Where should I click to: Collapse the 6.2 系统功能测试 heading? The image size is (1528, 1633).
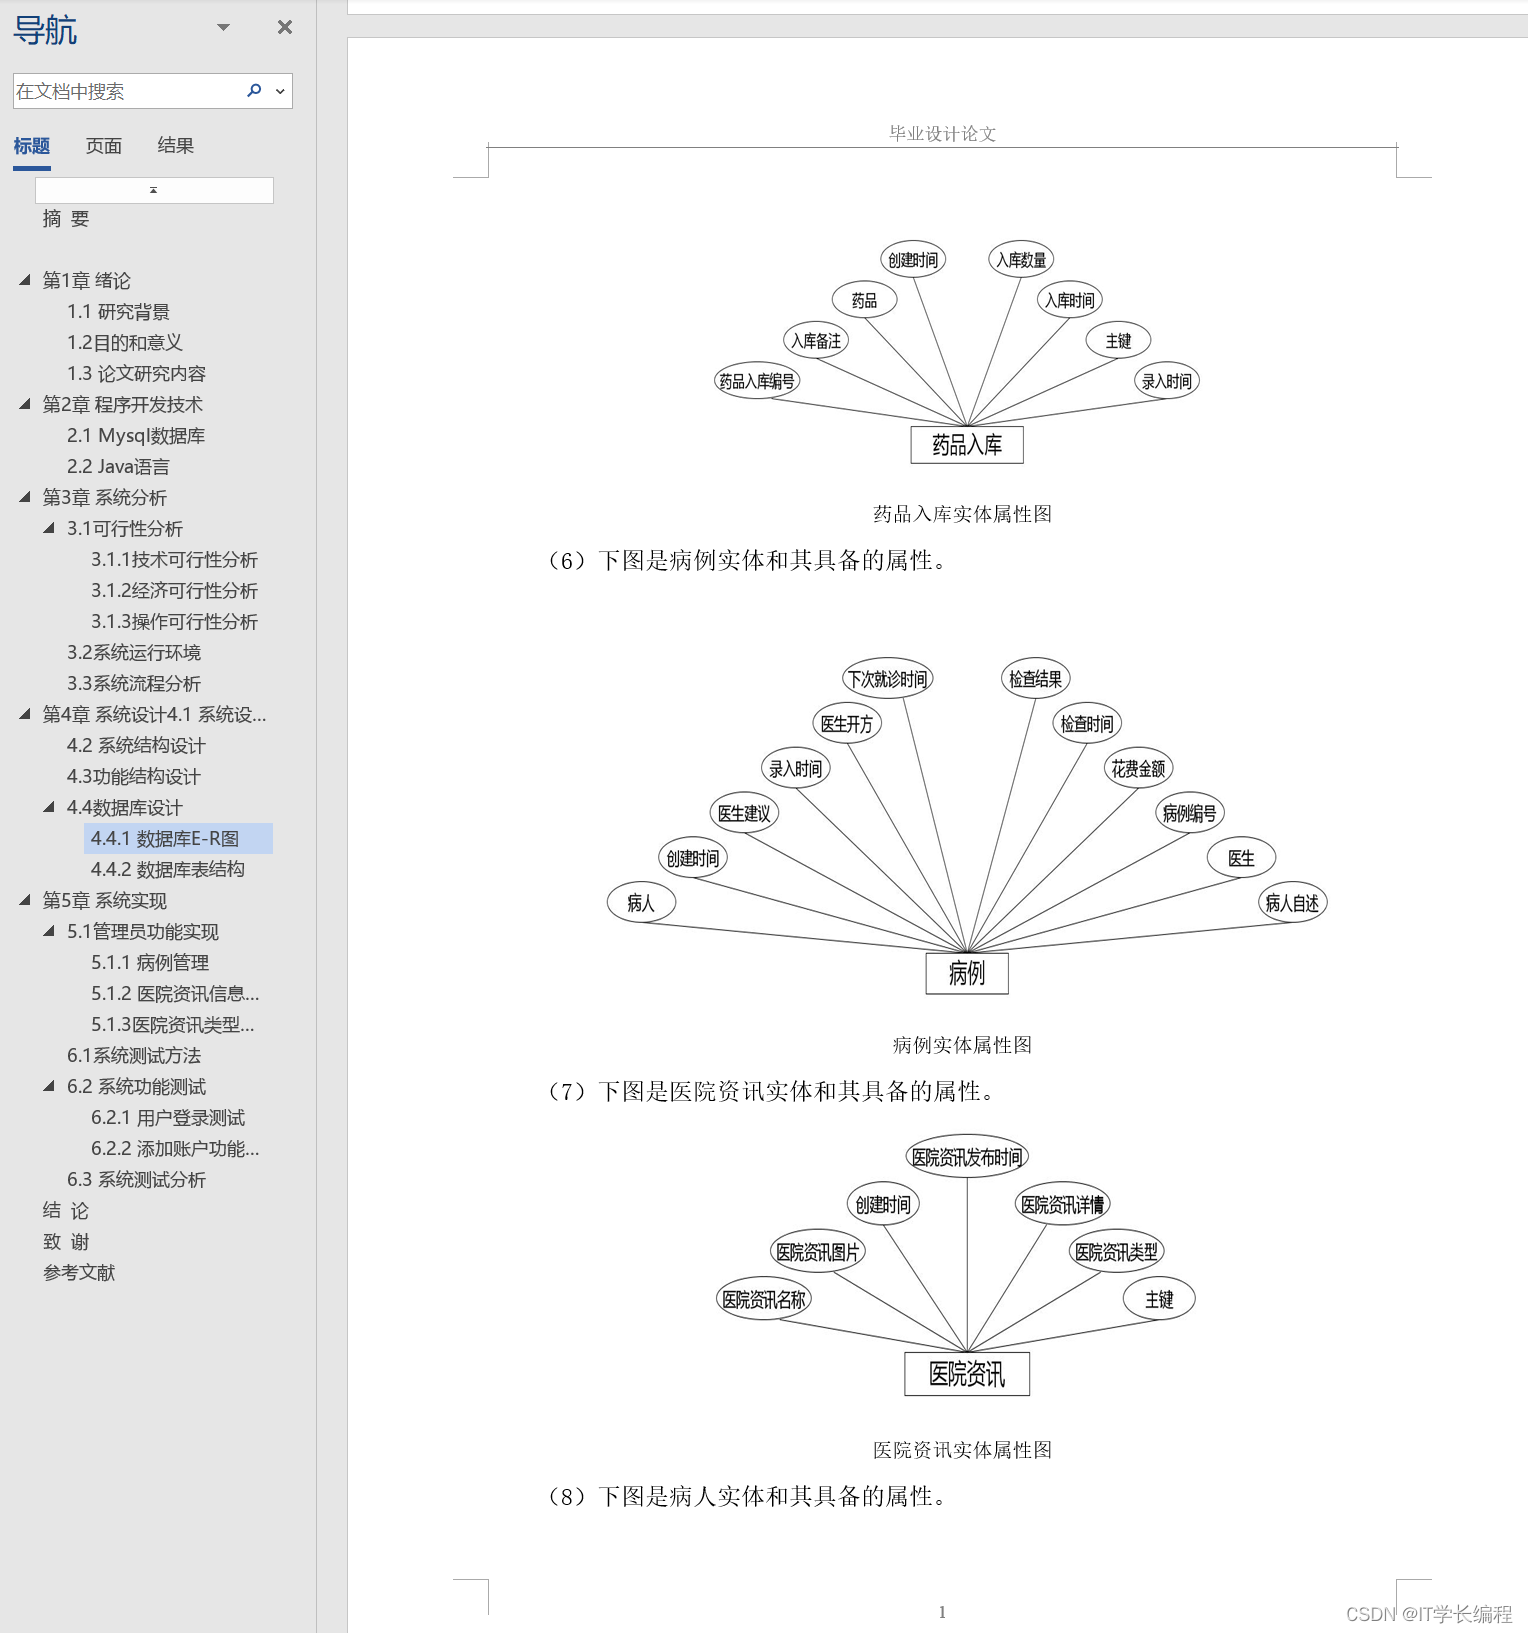pyautogui.click(x=49, y=1086)
